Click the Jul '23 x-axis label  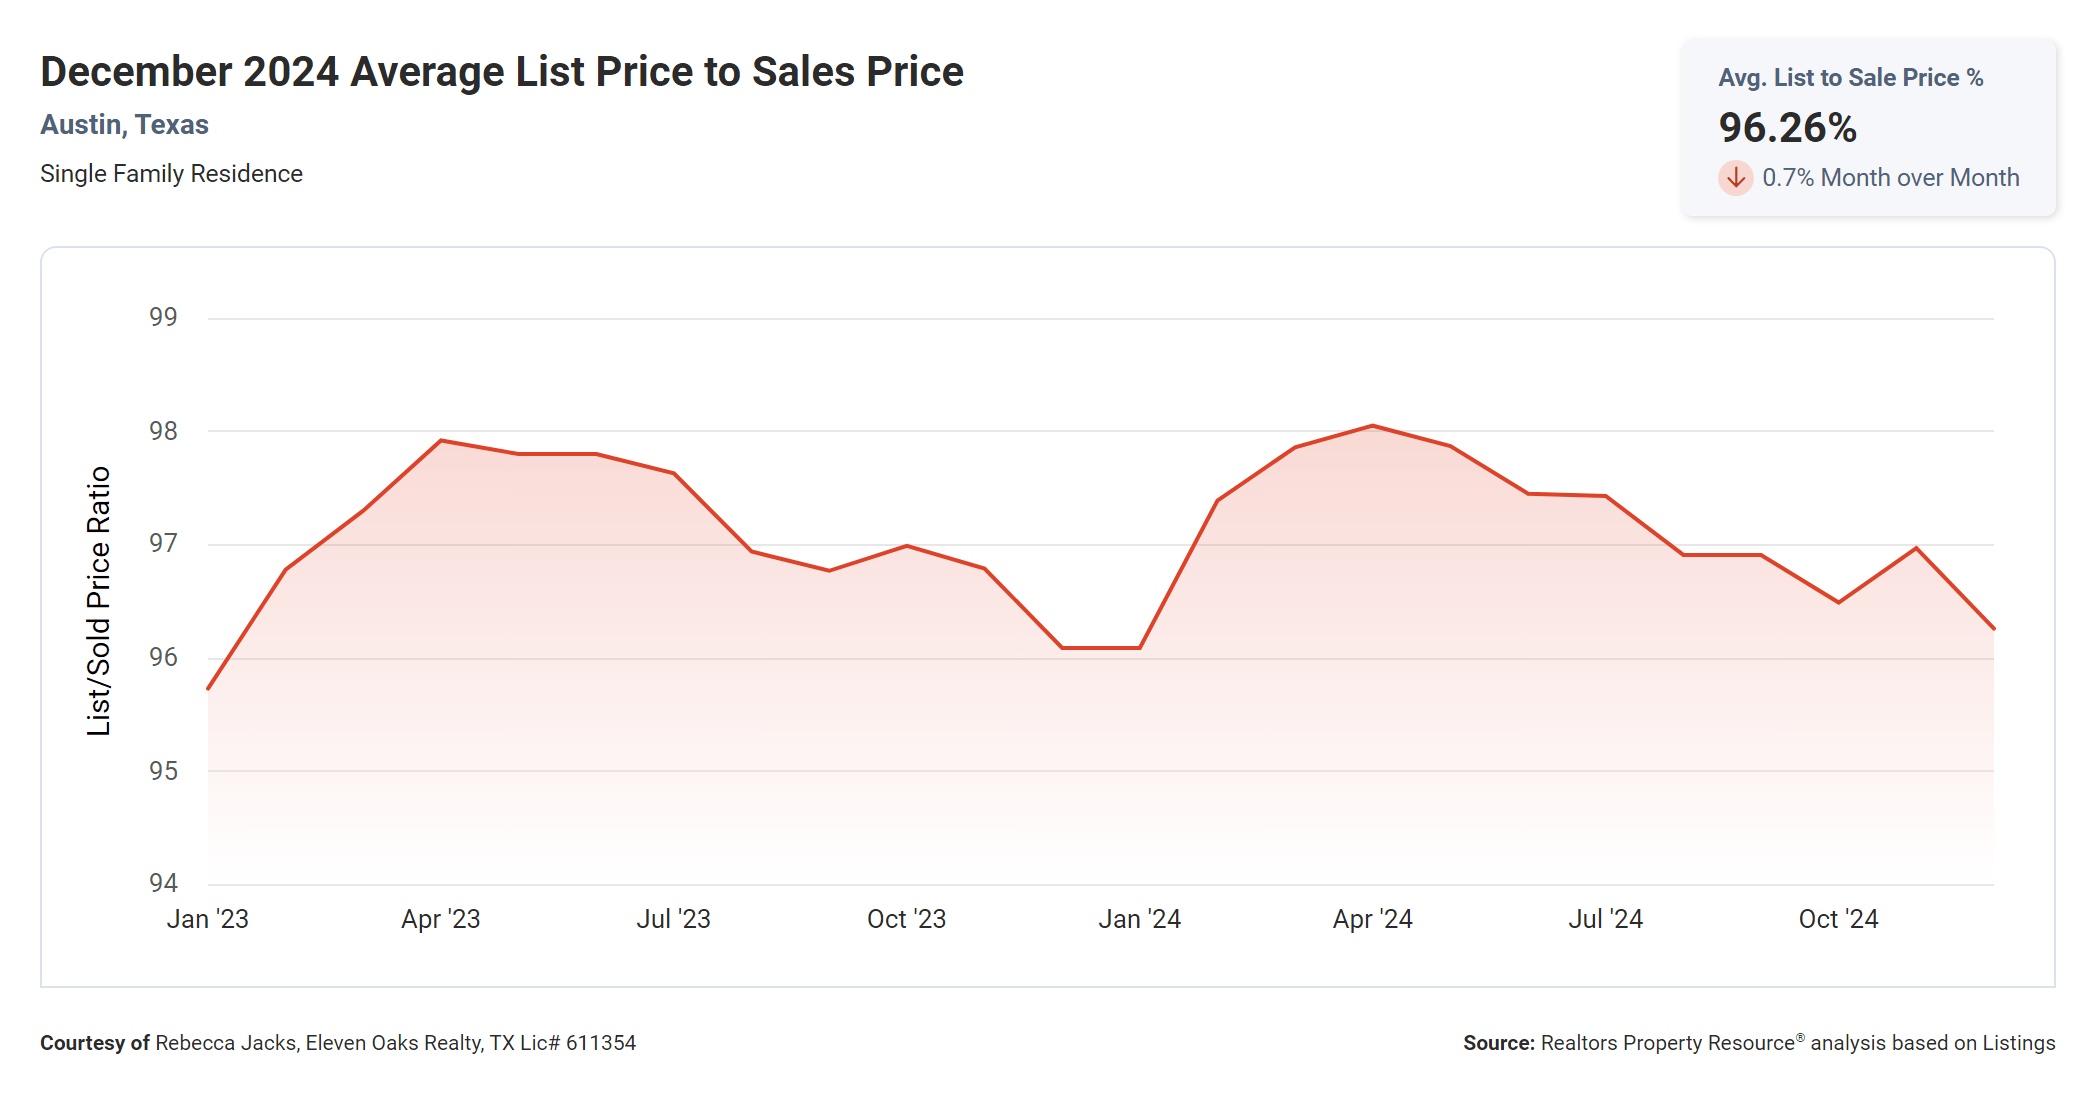pos(673,919)
